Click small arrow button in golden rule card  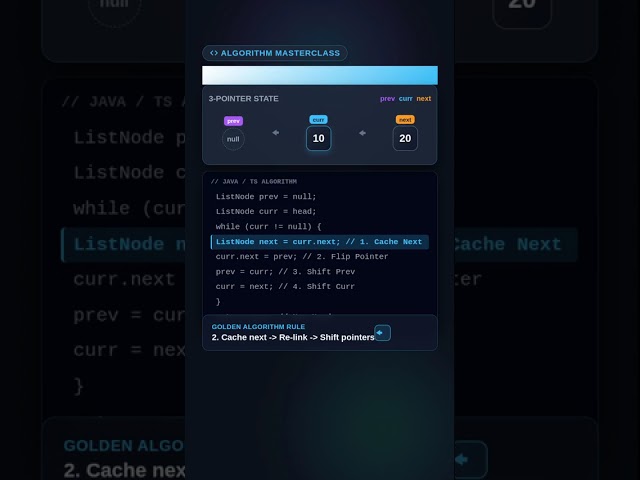[x=382, y=333]
